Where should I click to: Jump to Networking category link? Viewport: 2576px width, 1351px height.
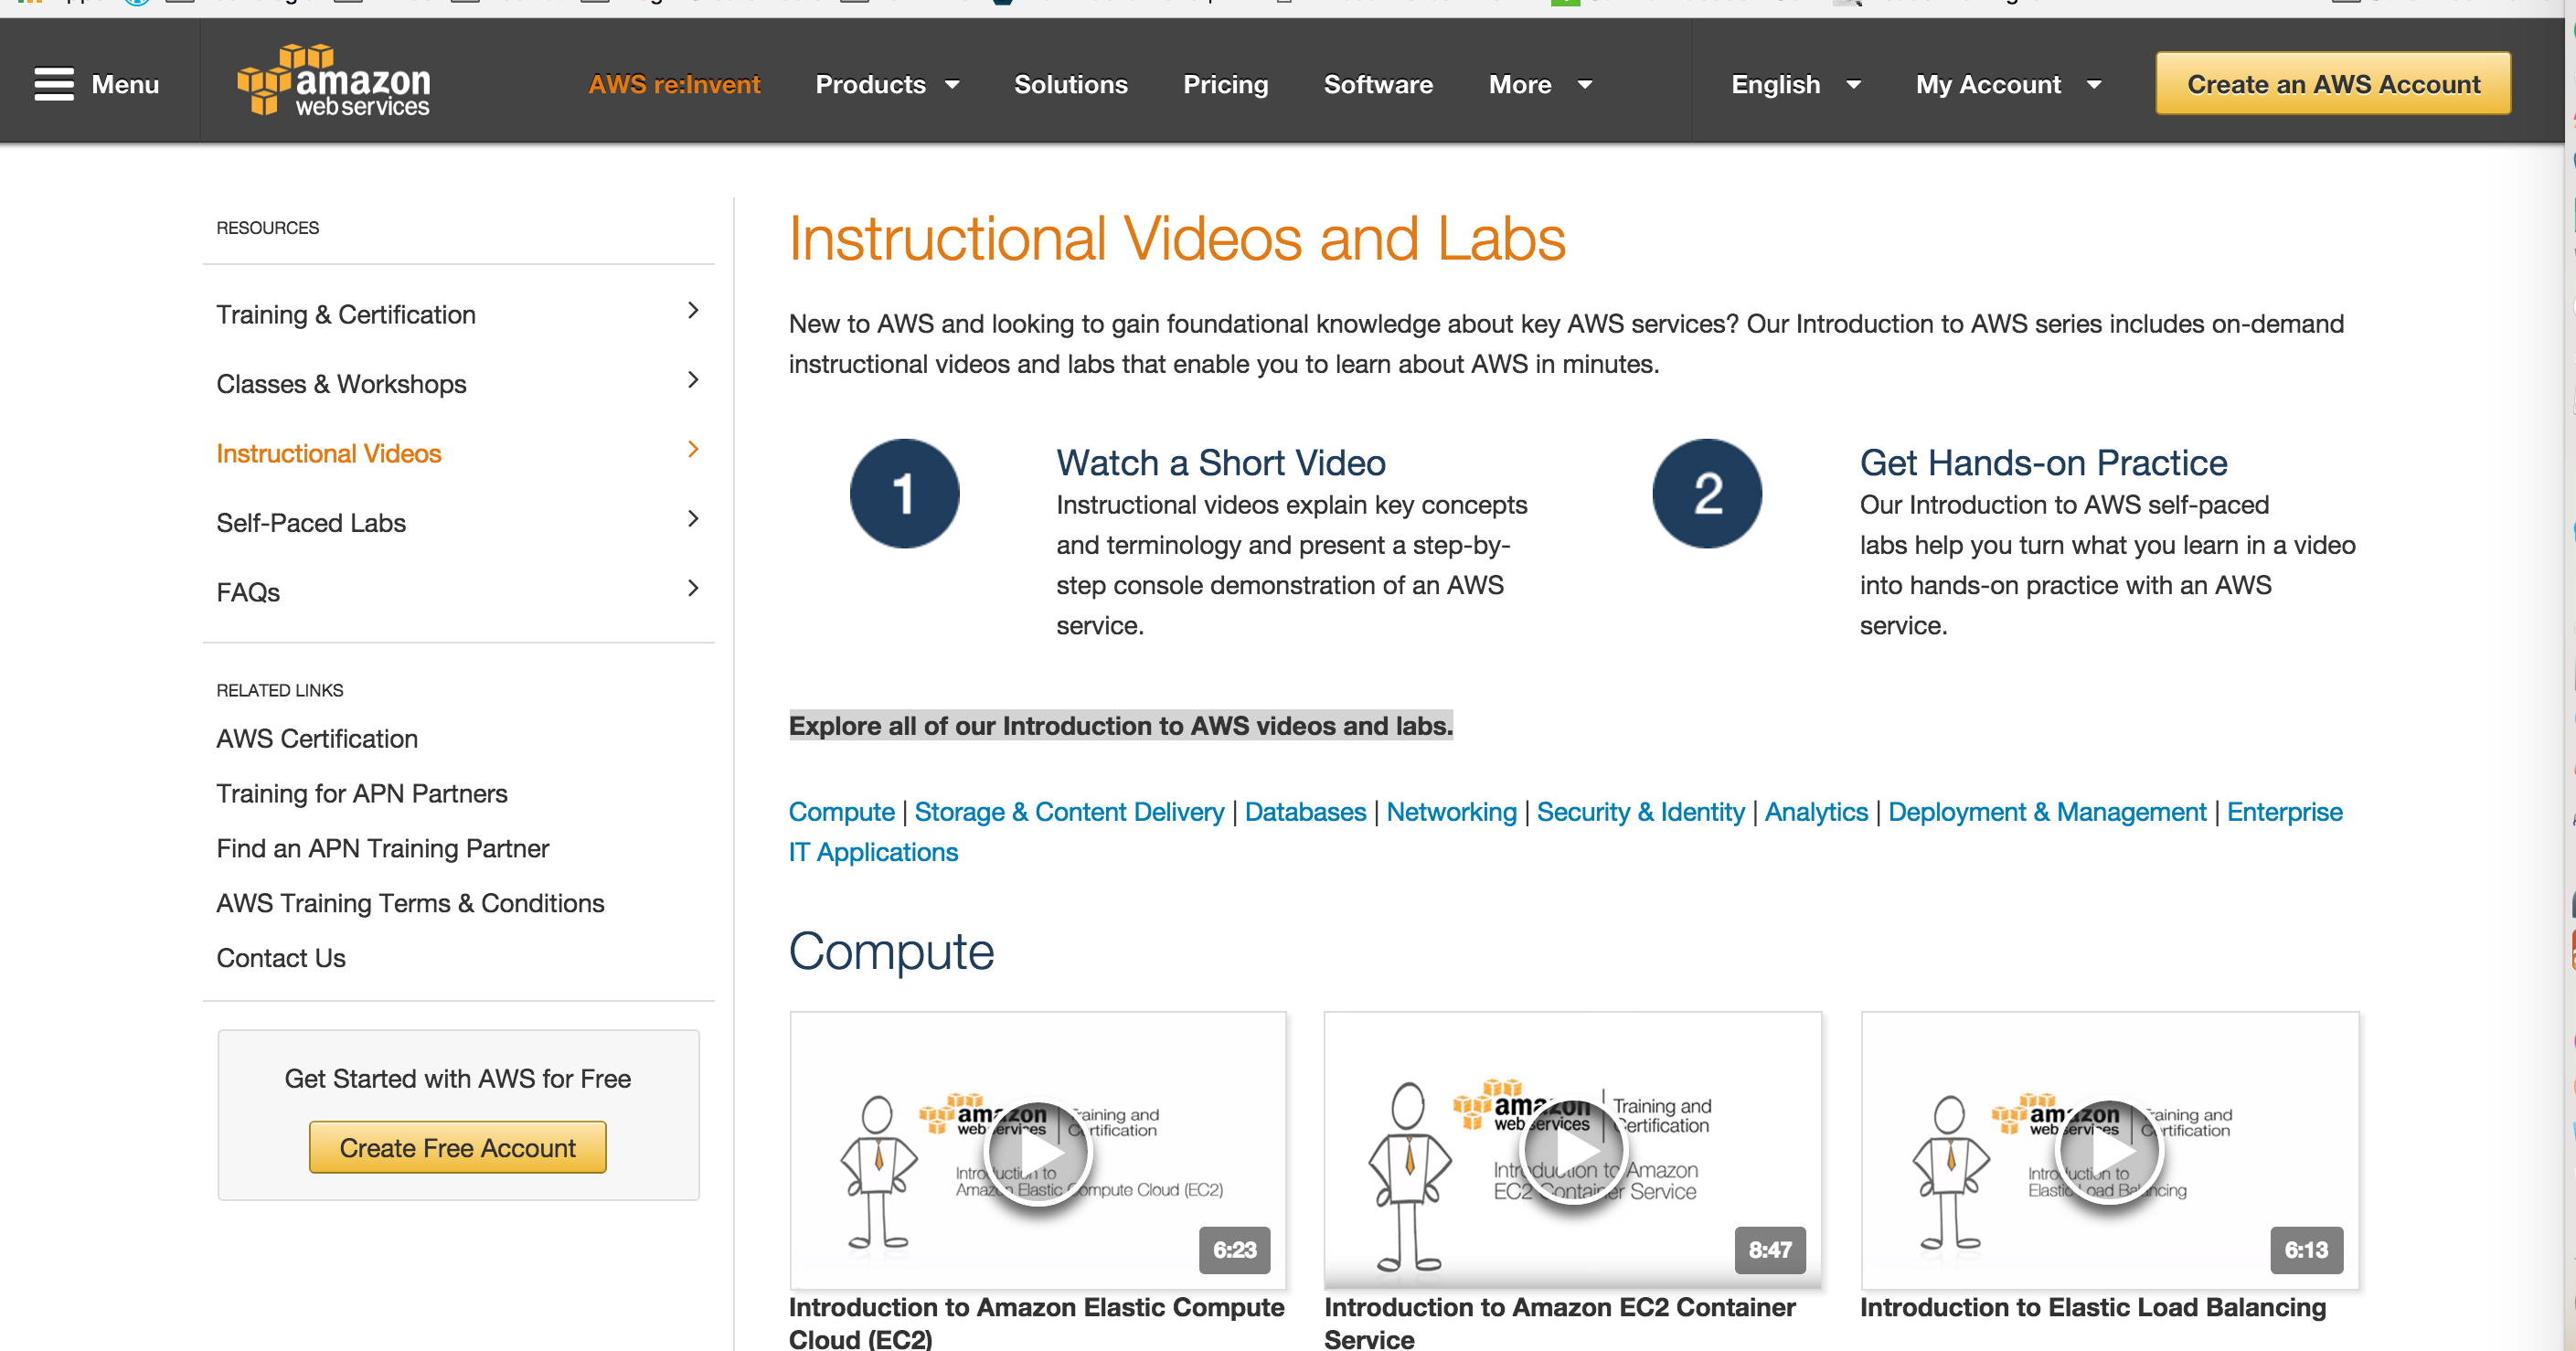(x=1451, y=812)
